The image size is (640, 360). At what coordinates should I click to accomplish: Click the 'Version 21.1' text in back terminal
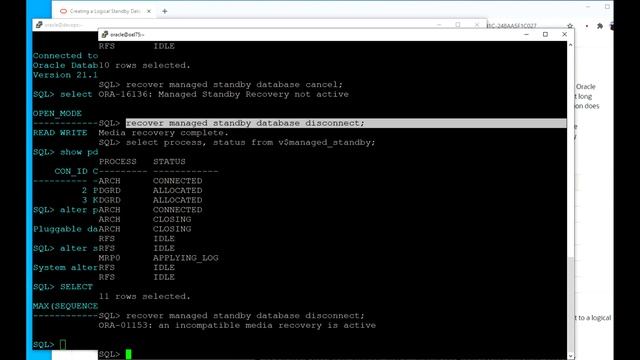tap(65, 75)
